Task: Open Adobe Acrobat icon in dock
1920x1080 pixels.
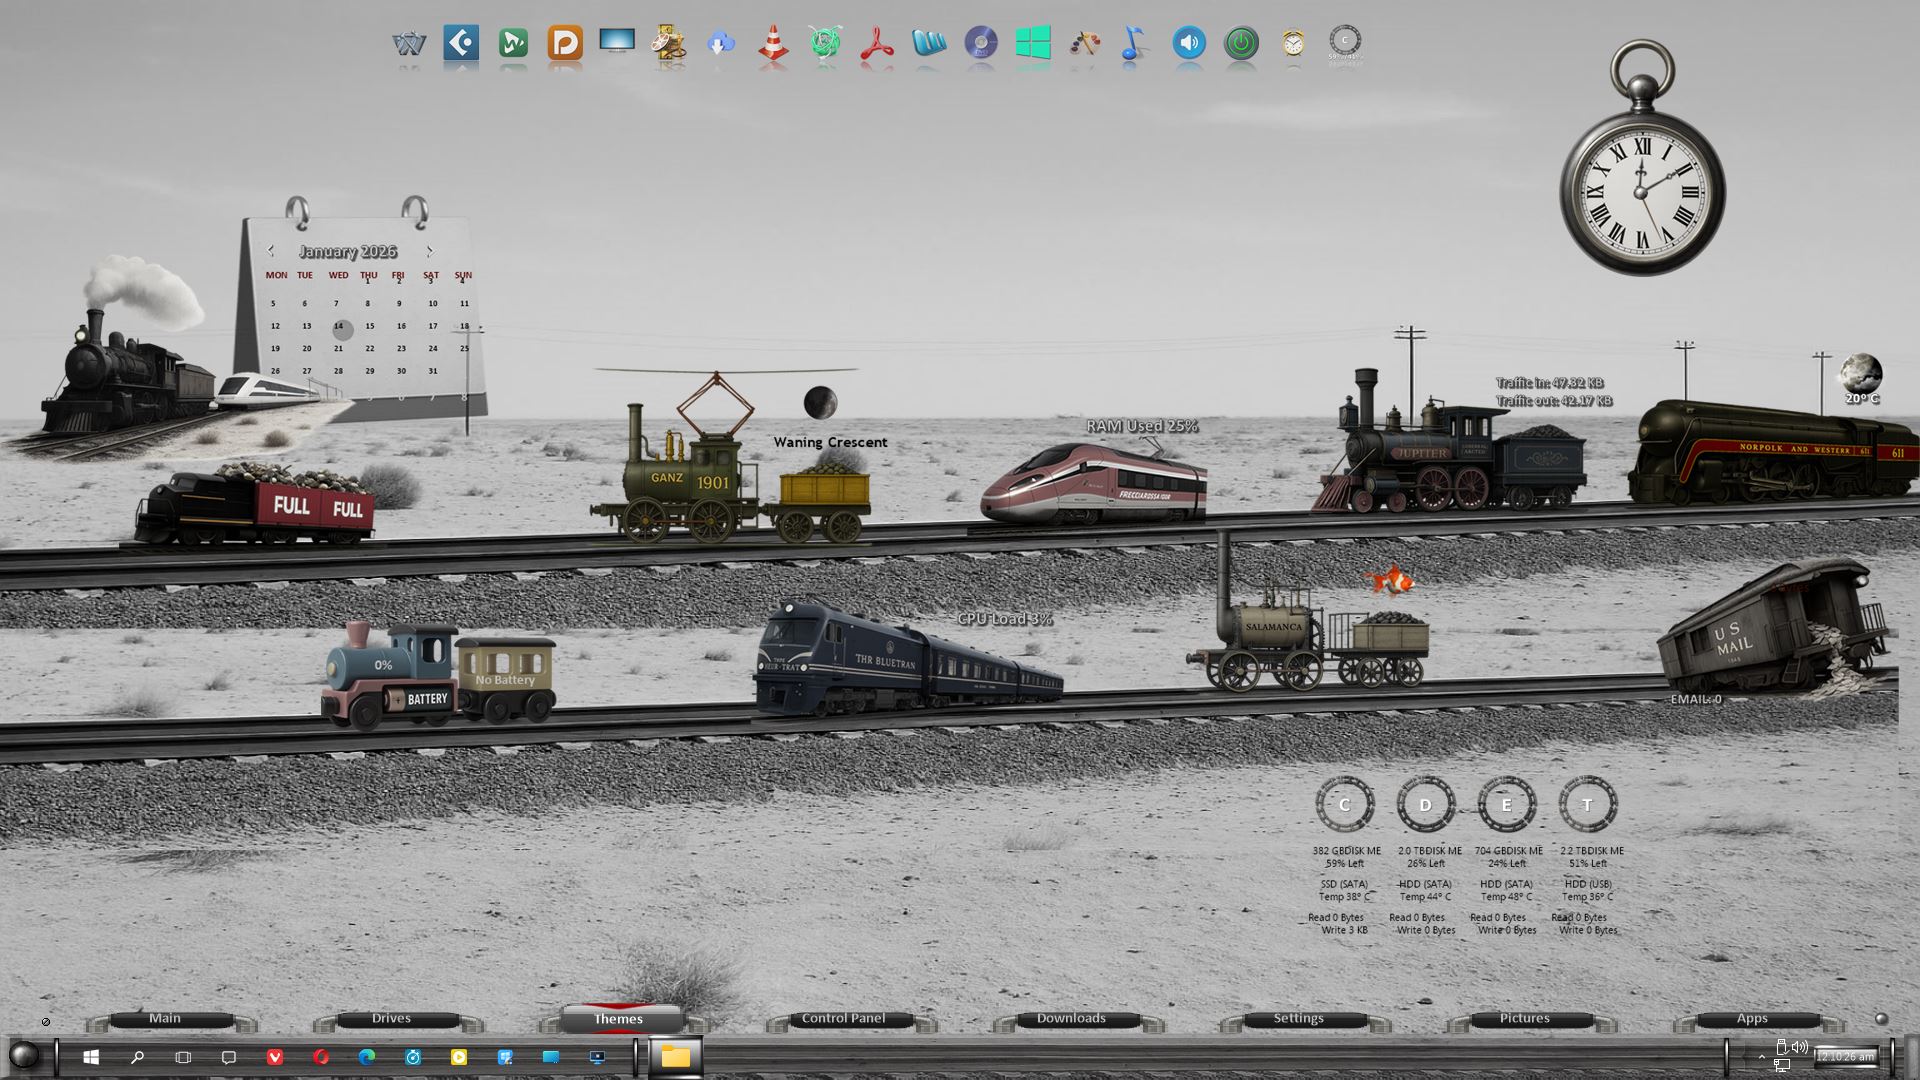Action: click(877, 44)
